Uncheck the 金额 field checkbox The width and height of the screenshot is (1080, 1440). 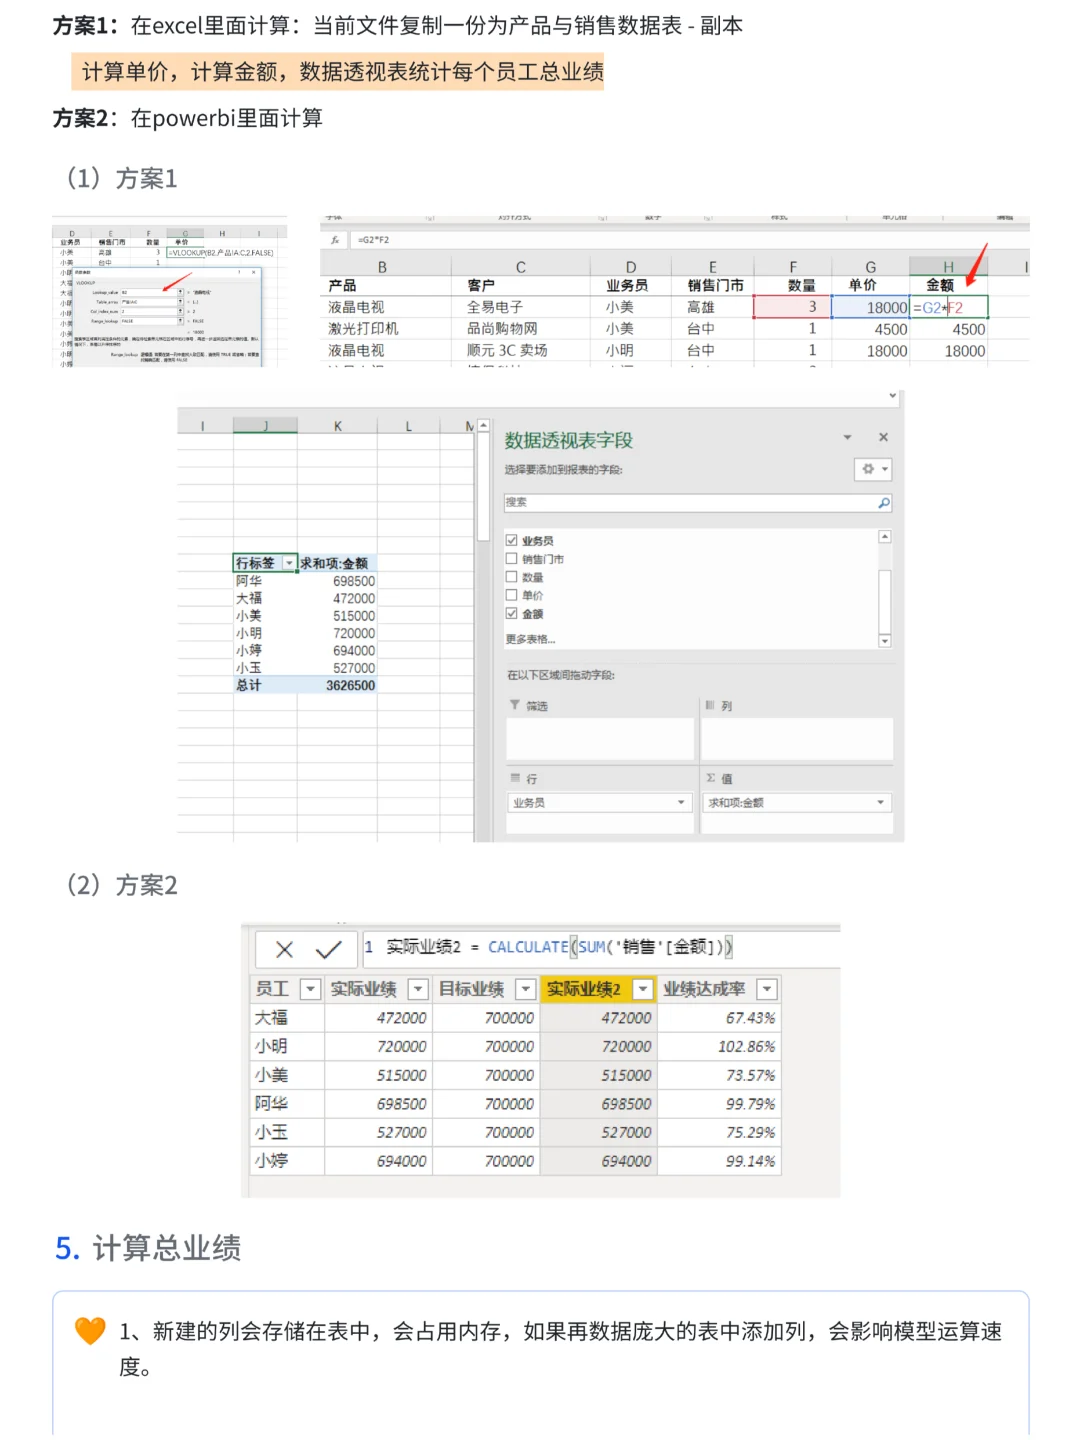click(512, 613)
